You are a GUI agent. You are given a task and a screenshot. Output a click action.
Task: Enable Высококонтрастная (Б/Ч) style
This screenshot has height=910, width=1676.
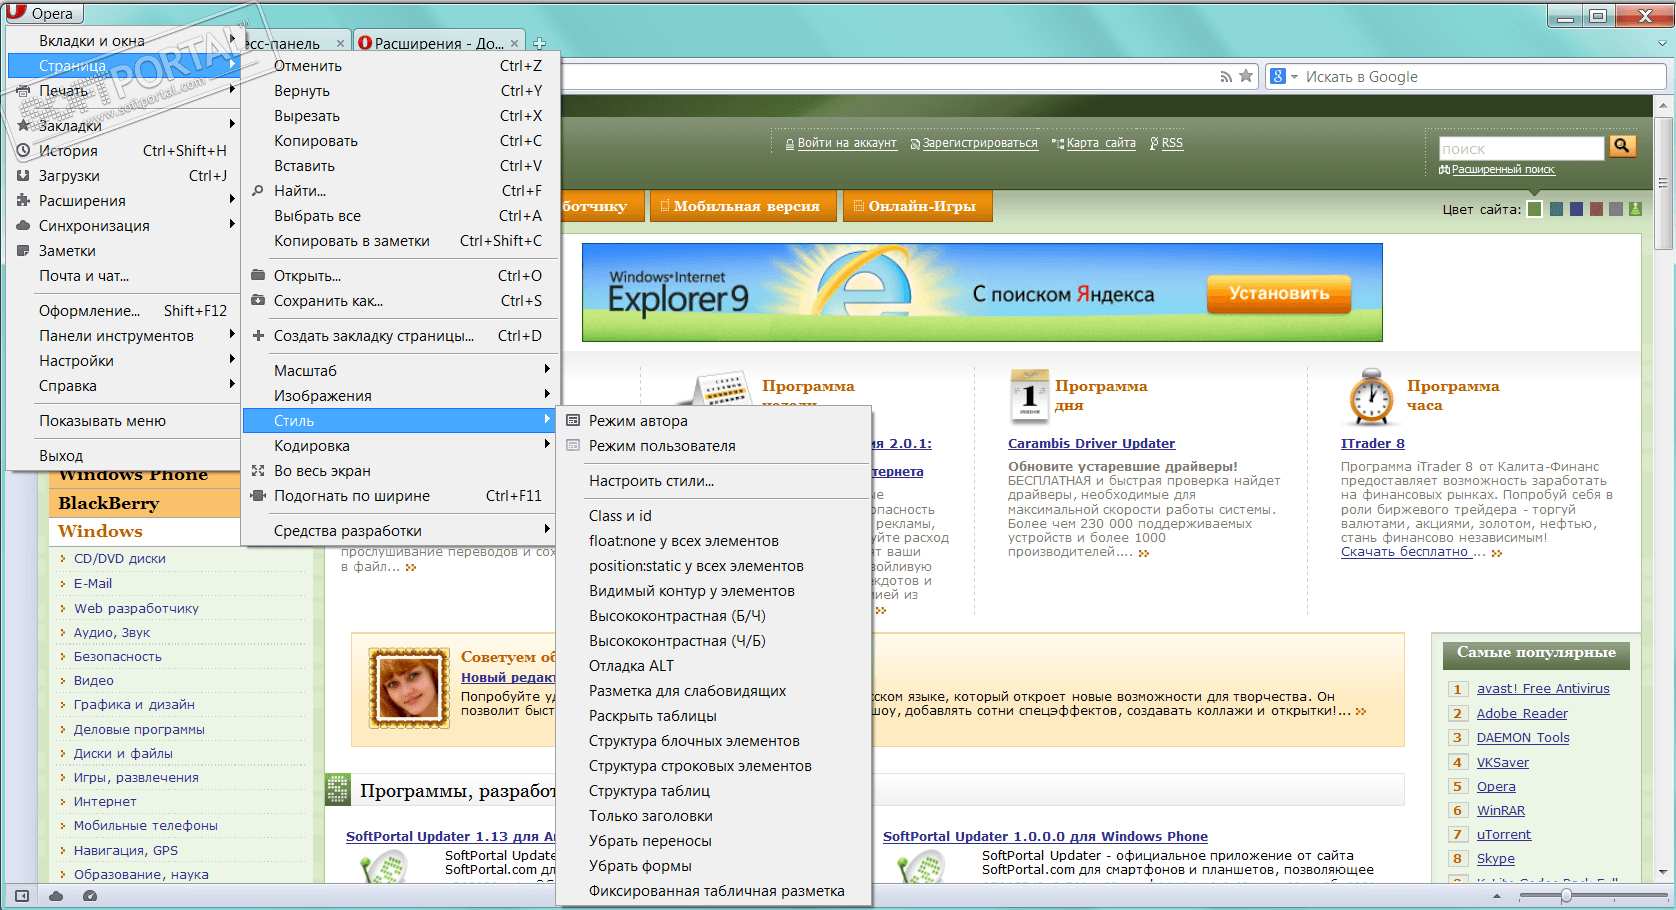[x=713, y=616]
